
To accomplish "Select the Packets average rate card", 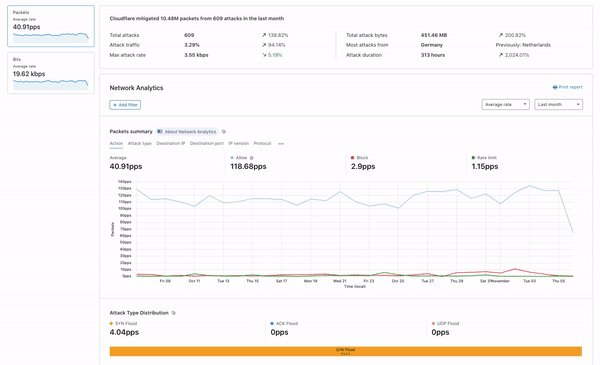I will click(x=51, y=26).
